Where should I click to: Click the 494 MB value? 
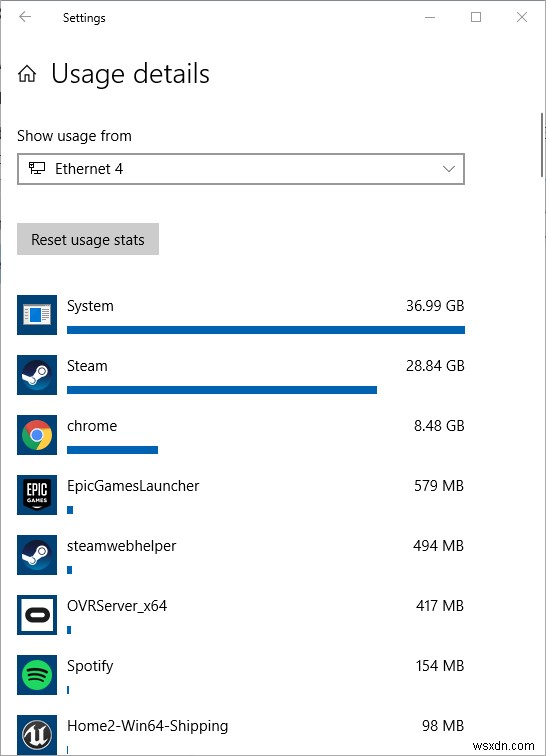tap(438, 546)
